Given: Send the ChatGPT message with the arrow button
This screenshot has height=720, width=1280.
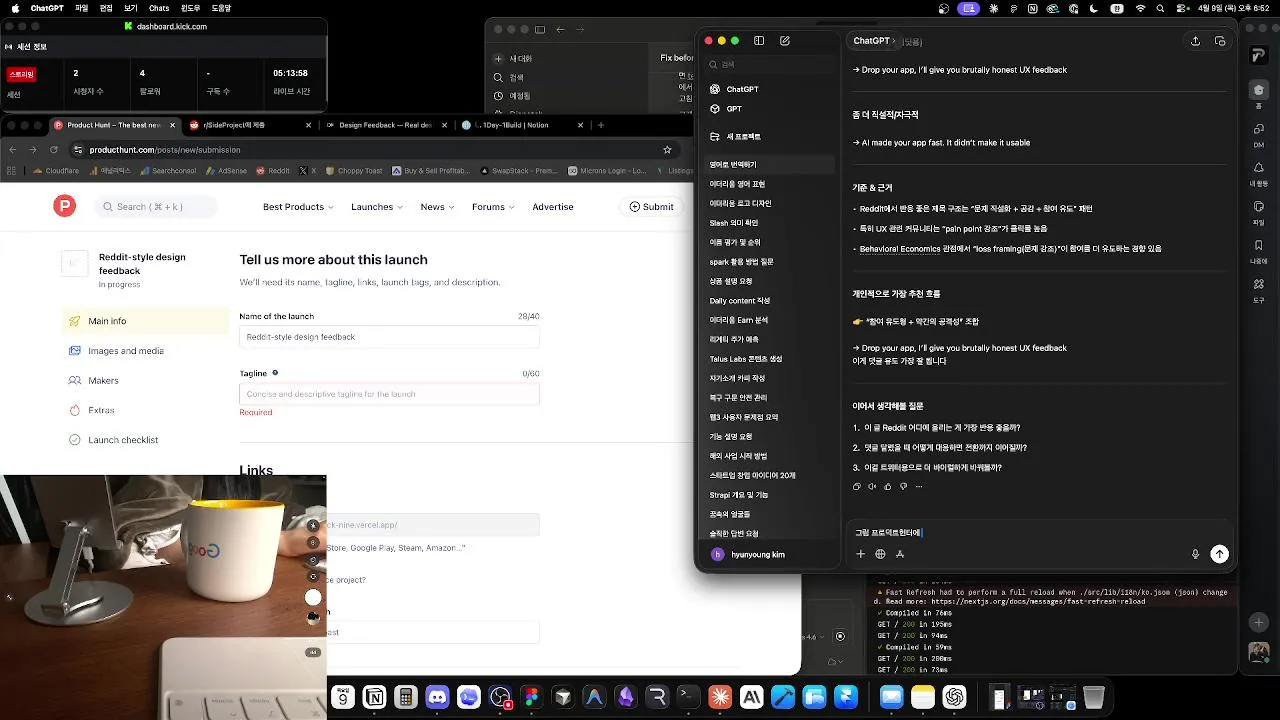Looking at the screenshot, I should point(1219,554).
